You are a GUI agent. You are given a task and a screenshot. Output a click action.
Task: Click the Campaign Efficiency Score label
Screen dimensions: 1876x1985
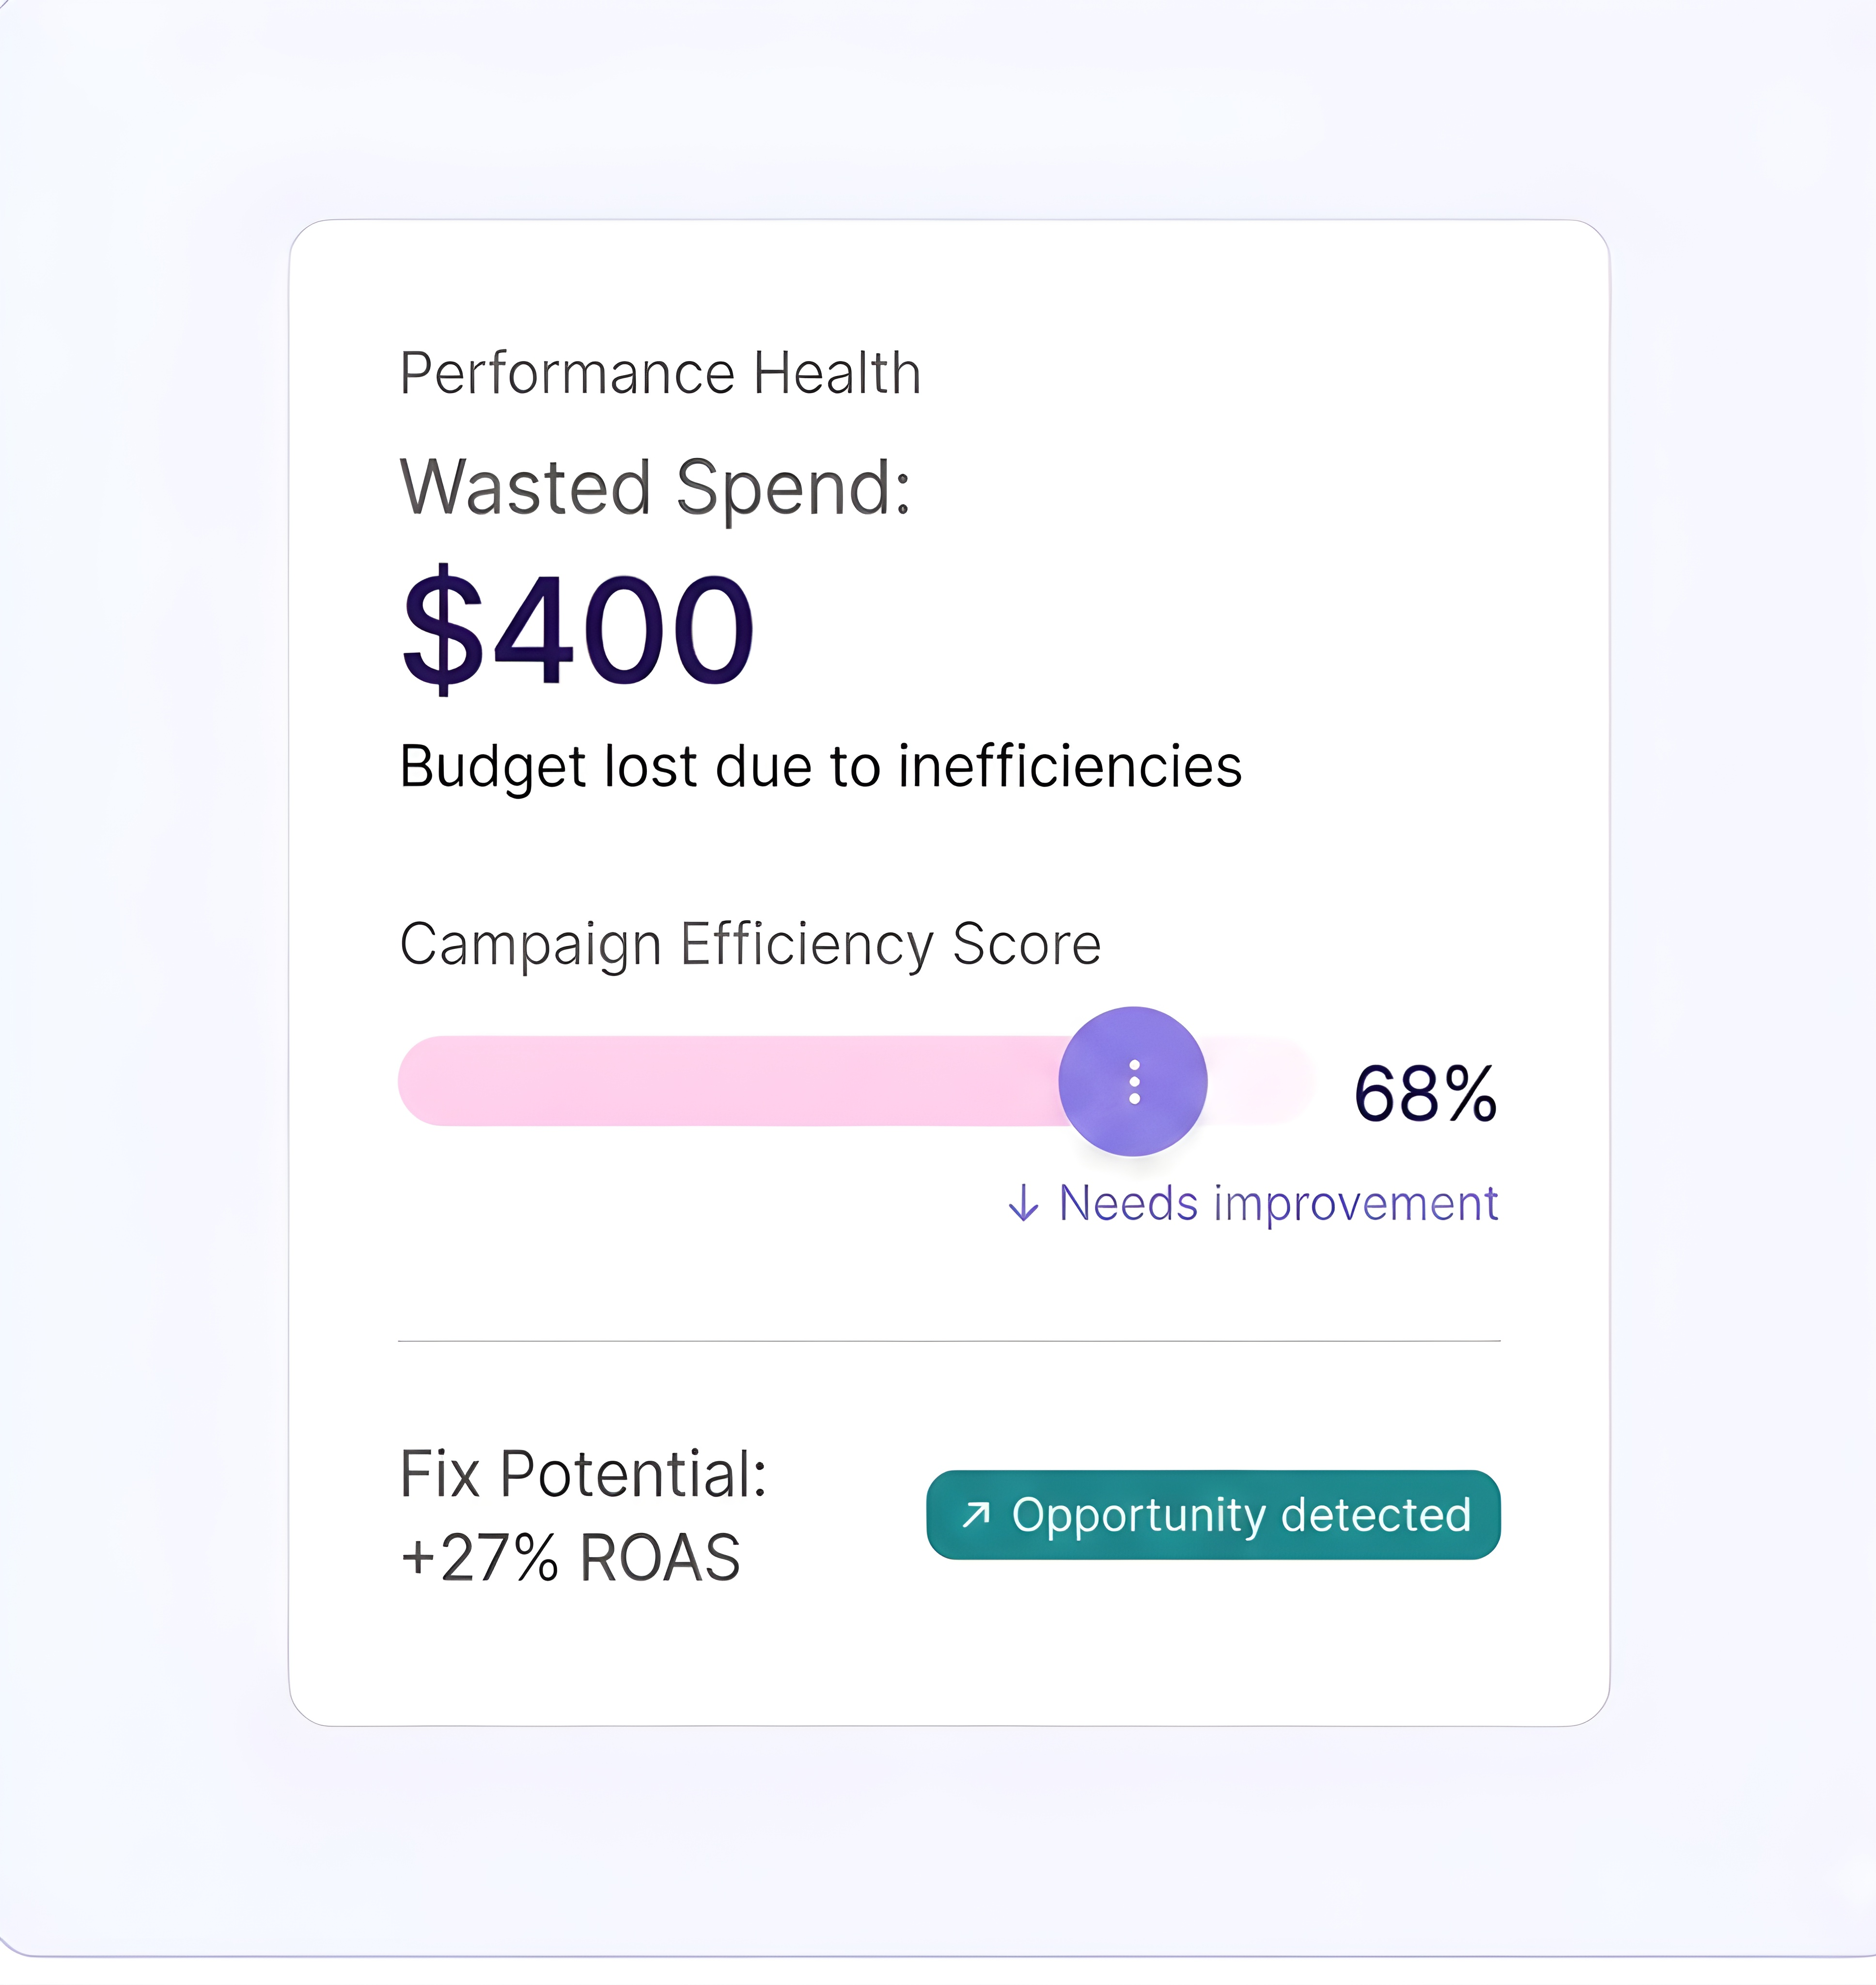coord(750,944)
